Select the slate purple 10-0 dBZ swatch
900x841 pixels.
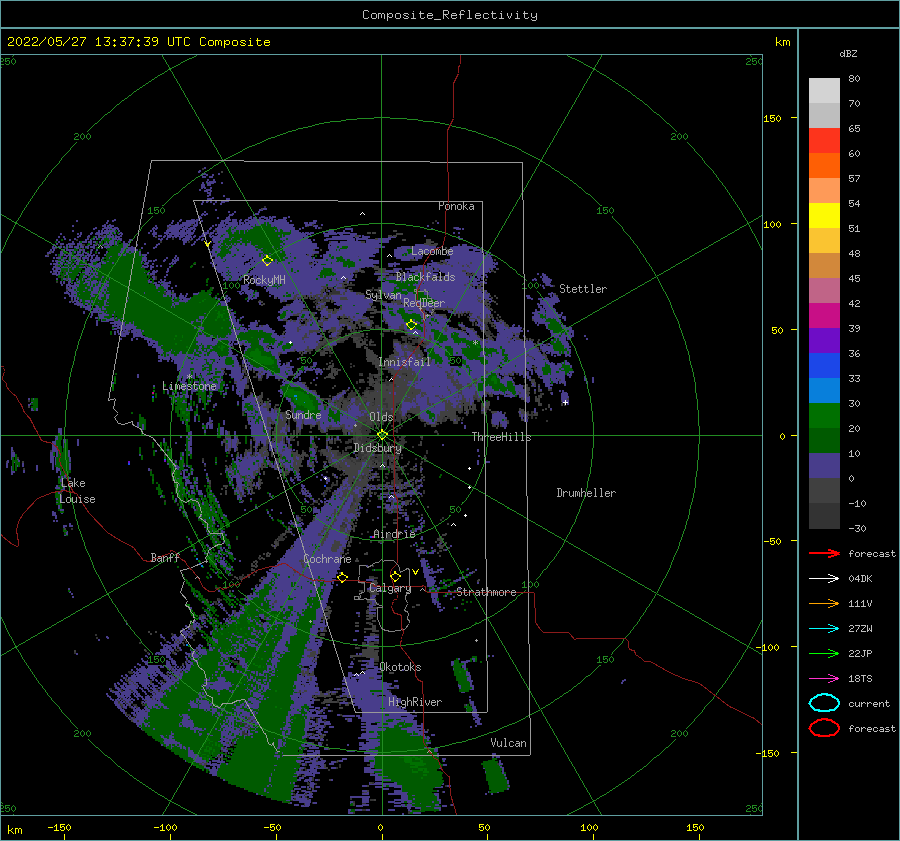tap(824, 466)
